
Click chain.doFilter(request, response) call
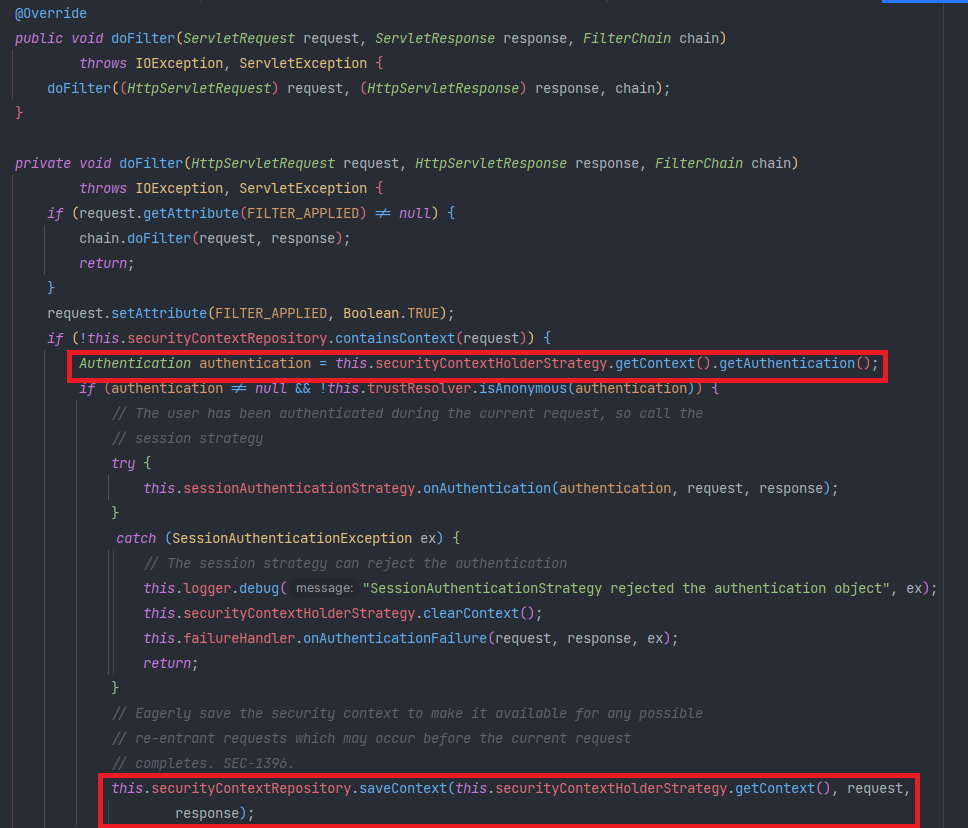(x=214, y=238)
